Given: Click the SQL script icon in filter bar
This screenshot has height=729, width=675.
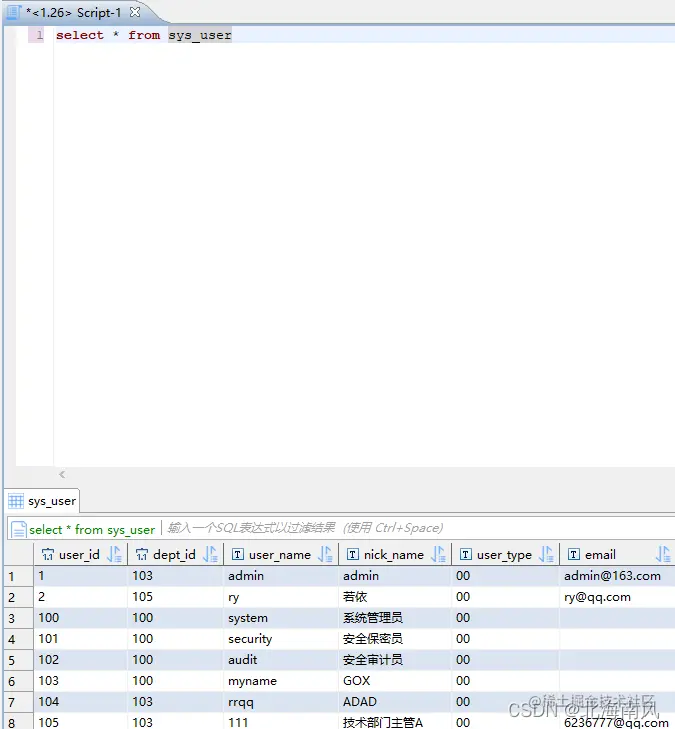Looking at the screenshot, I should 19,529.
